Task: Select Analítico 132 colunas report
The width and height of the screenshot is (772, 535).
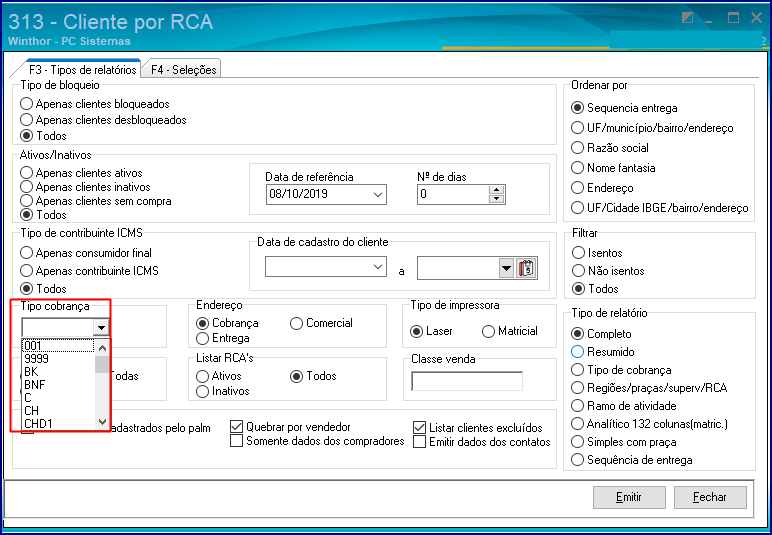Action: pos(649,424)
